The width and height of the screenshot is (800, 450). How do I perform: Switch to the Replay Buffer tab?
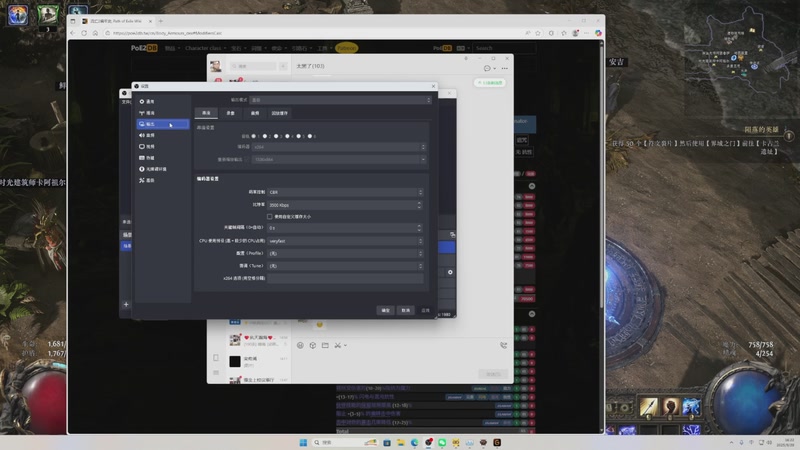280,113
